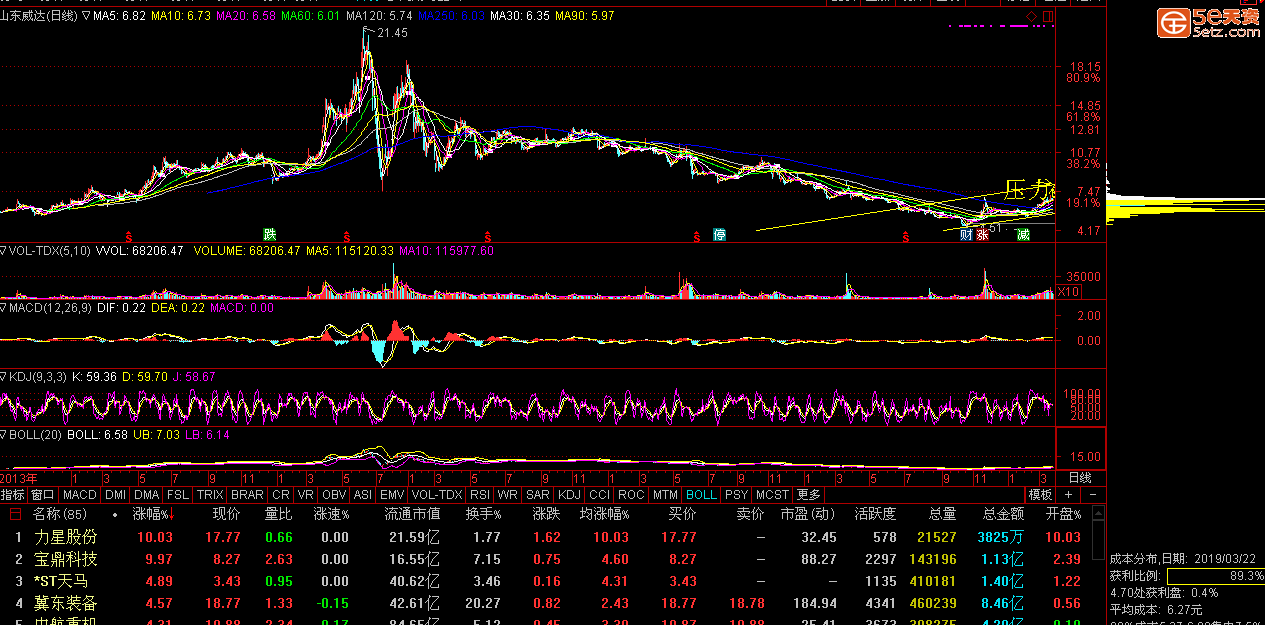Switch to the PSY indicator tab
Viewport: 1265px width, 625px height.
click(x=736, y=494)
